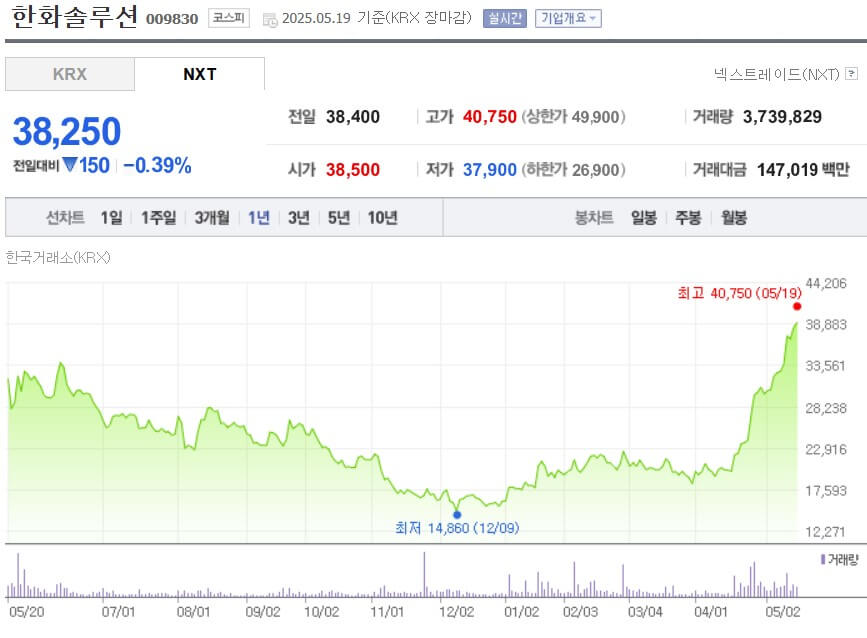This screenshot has height=638, width=867.
Task: Click the 전일 value 38,400
Action: (x=353, y=117)
